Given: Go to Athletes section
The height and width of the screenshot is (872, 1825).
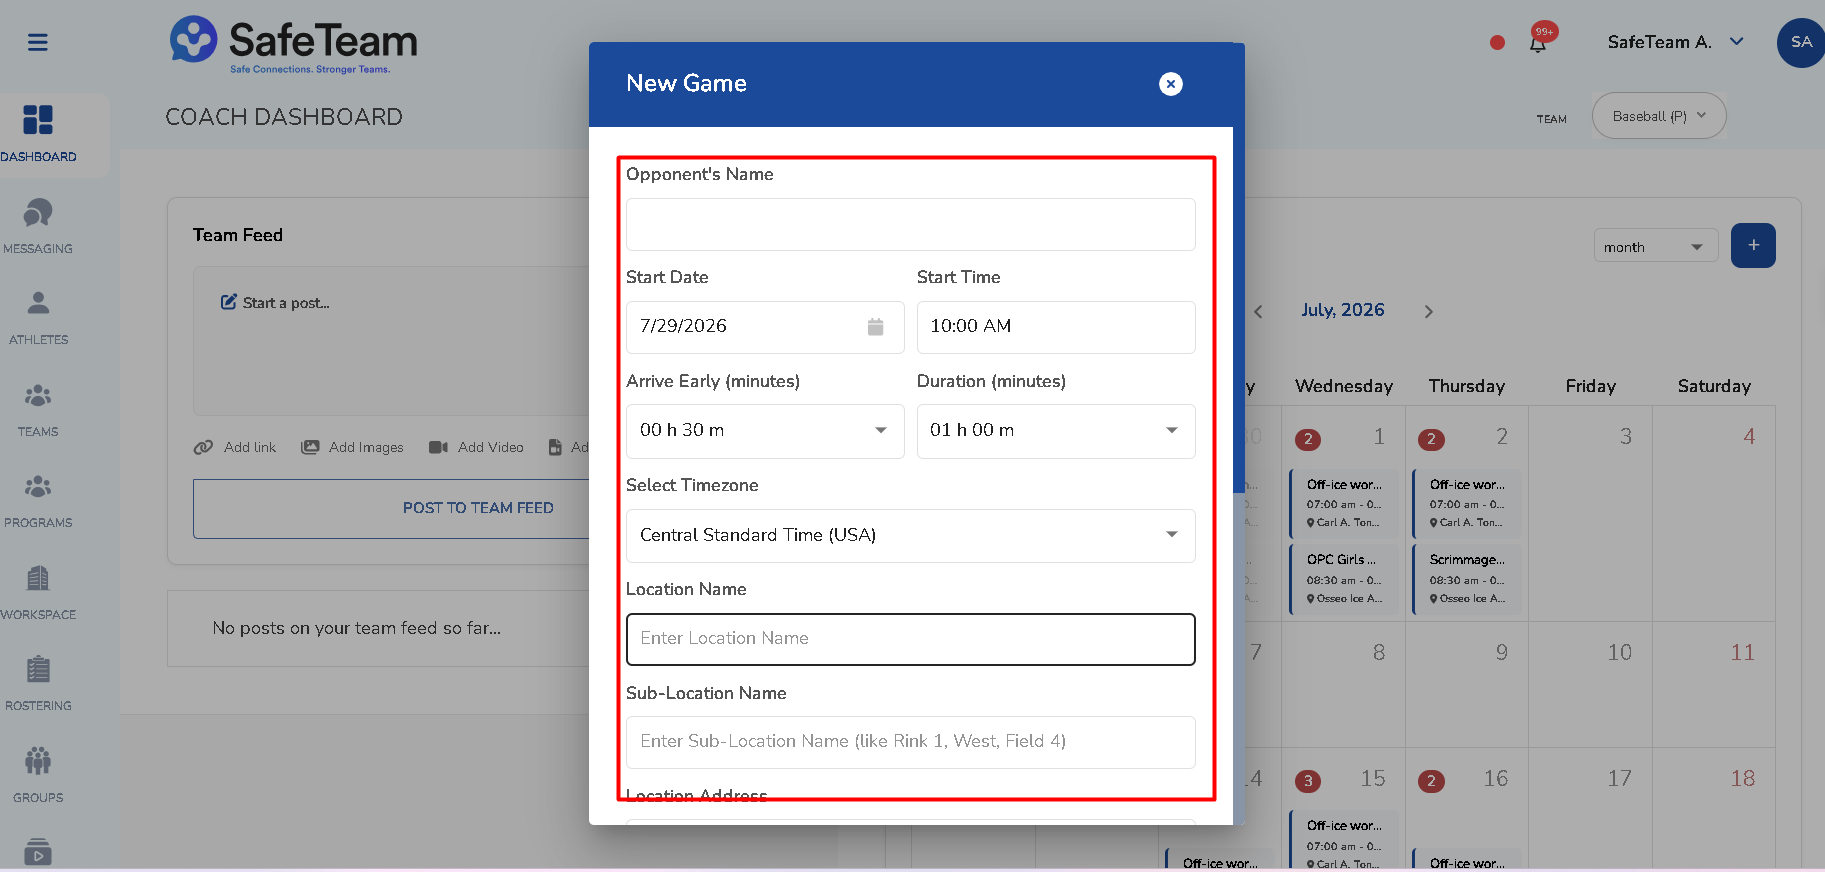Looking at the screenshot, I should pyautogui.click(x=38, y=318).
